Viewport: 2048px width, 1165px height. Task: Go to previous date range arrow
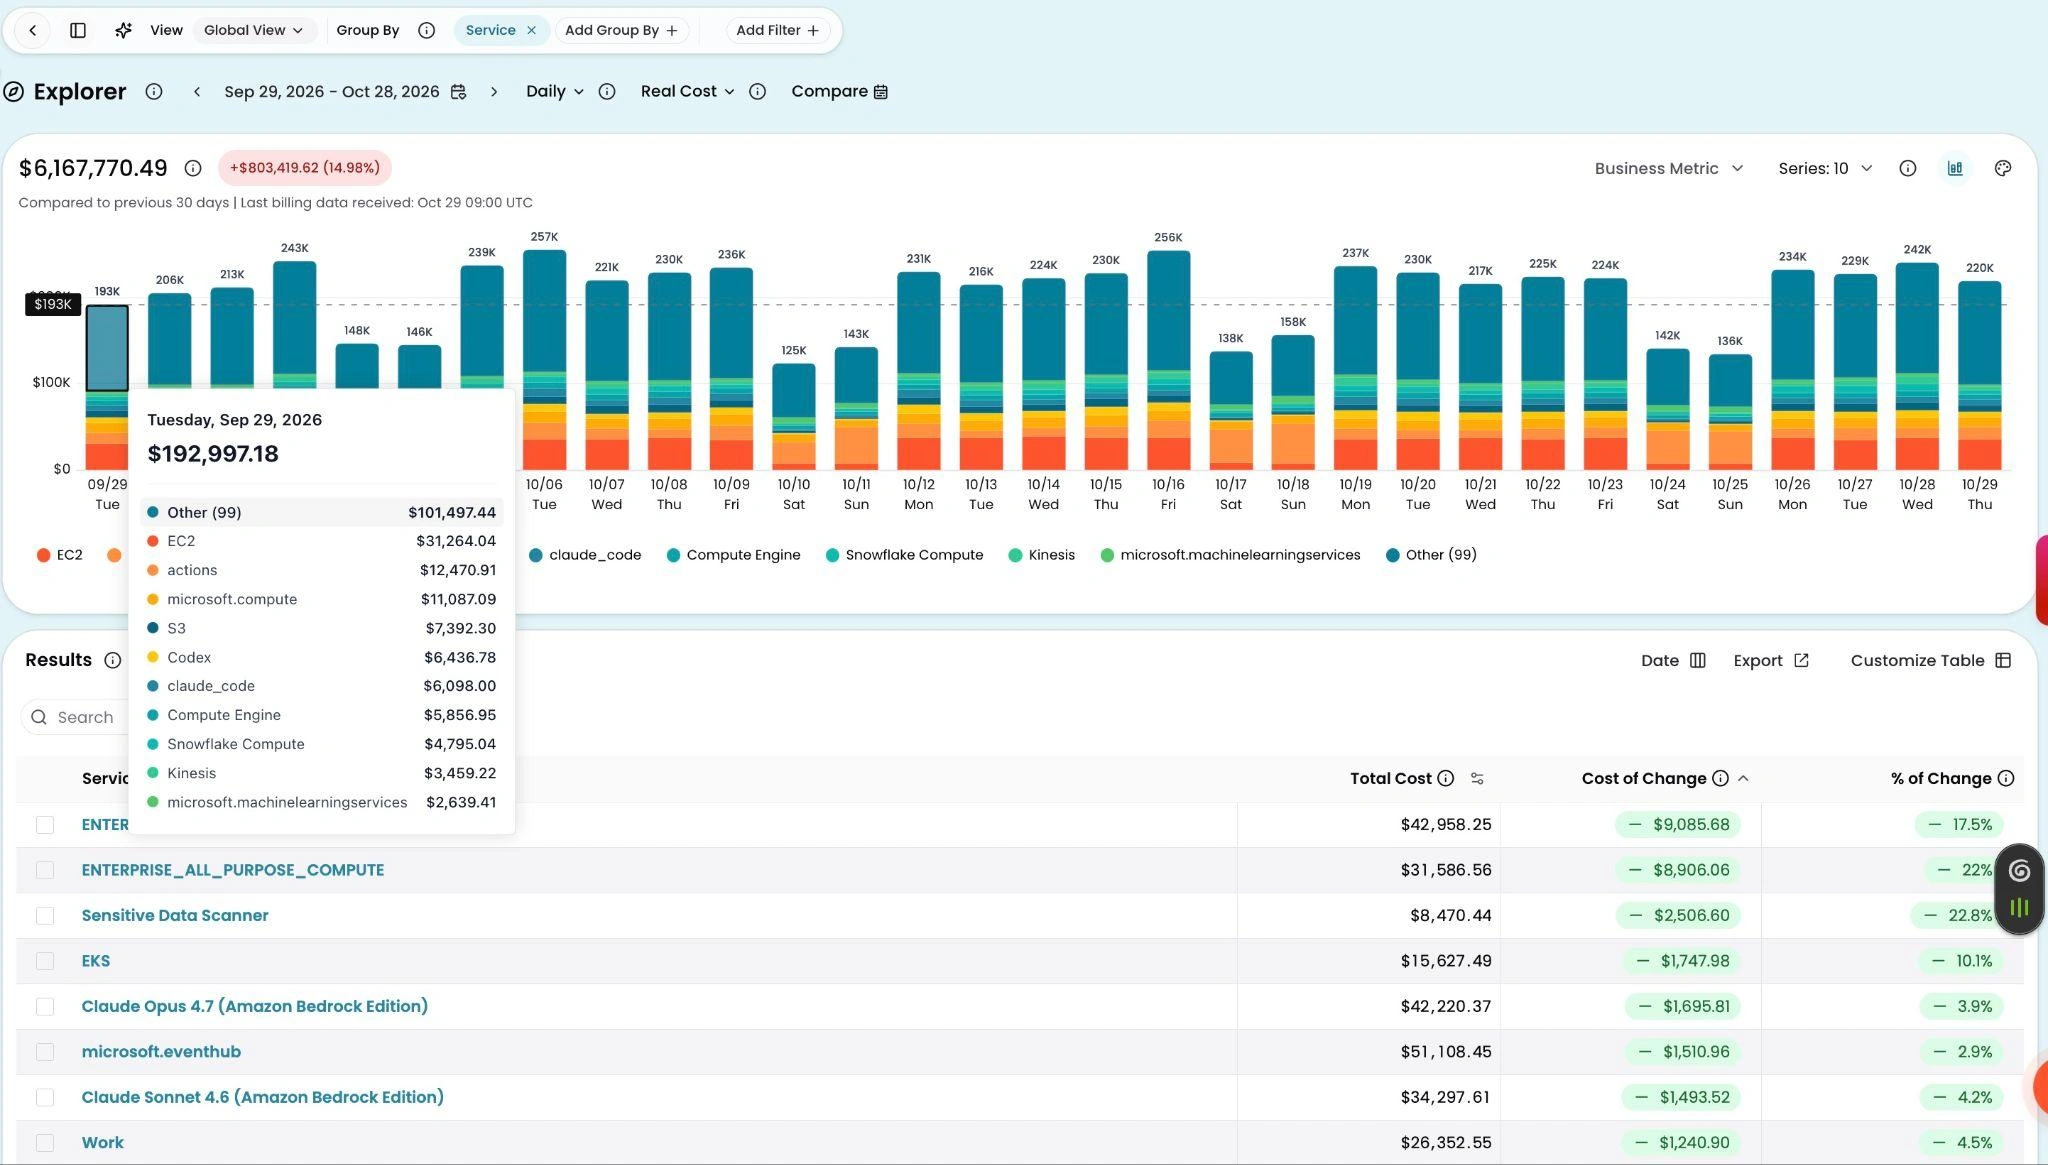coord(197,91)
